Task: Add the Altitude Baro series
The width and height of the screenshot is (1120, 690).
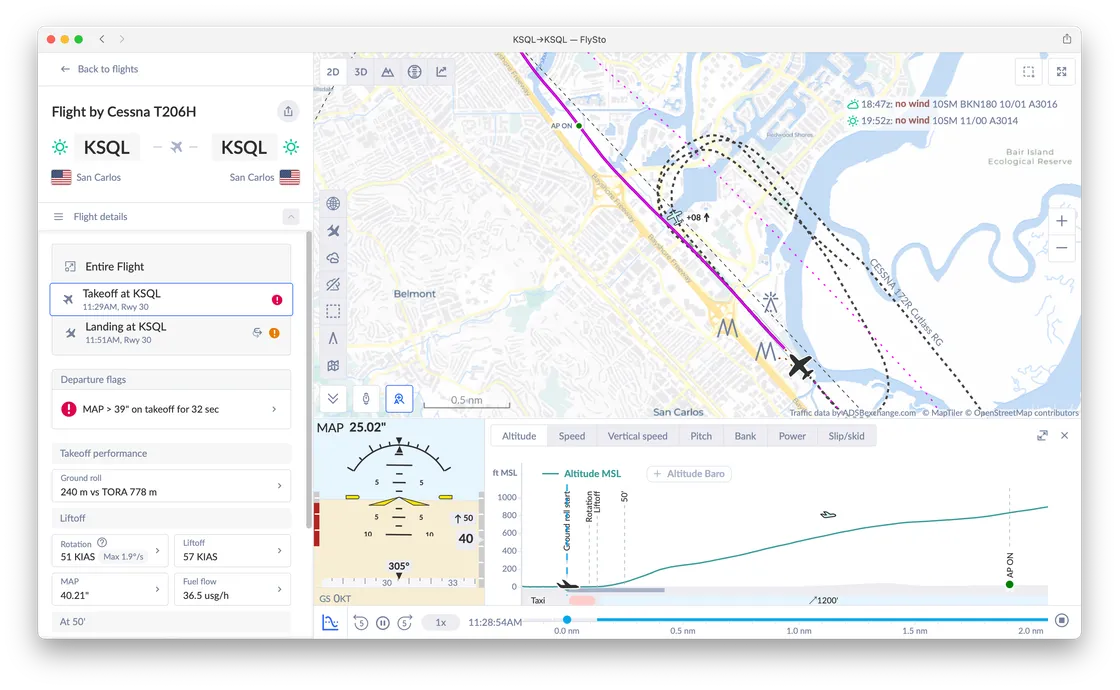Action: click(689, 474)
